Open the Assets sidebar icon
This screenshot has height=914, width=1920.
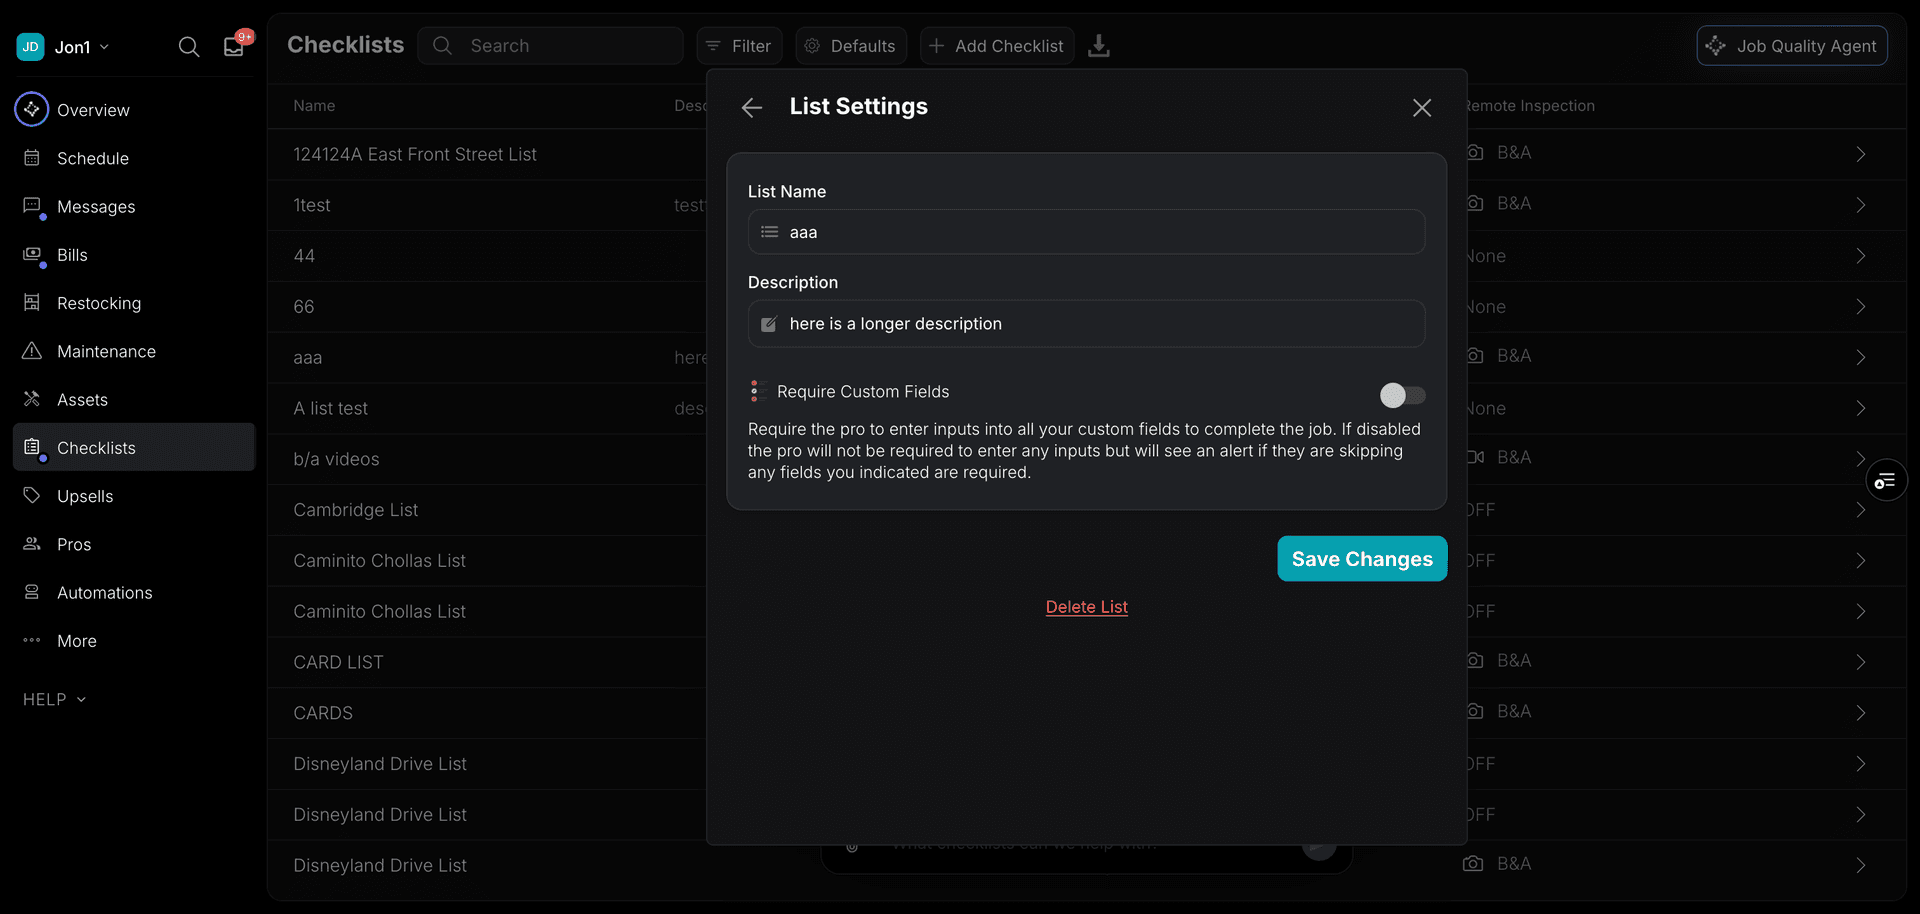point(31,399)
